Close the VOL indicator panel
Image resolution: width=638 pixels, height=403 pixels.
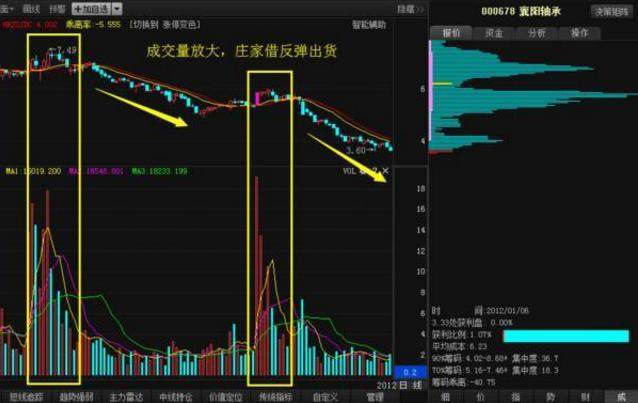pos(386,171)
